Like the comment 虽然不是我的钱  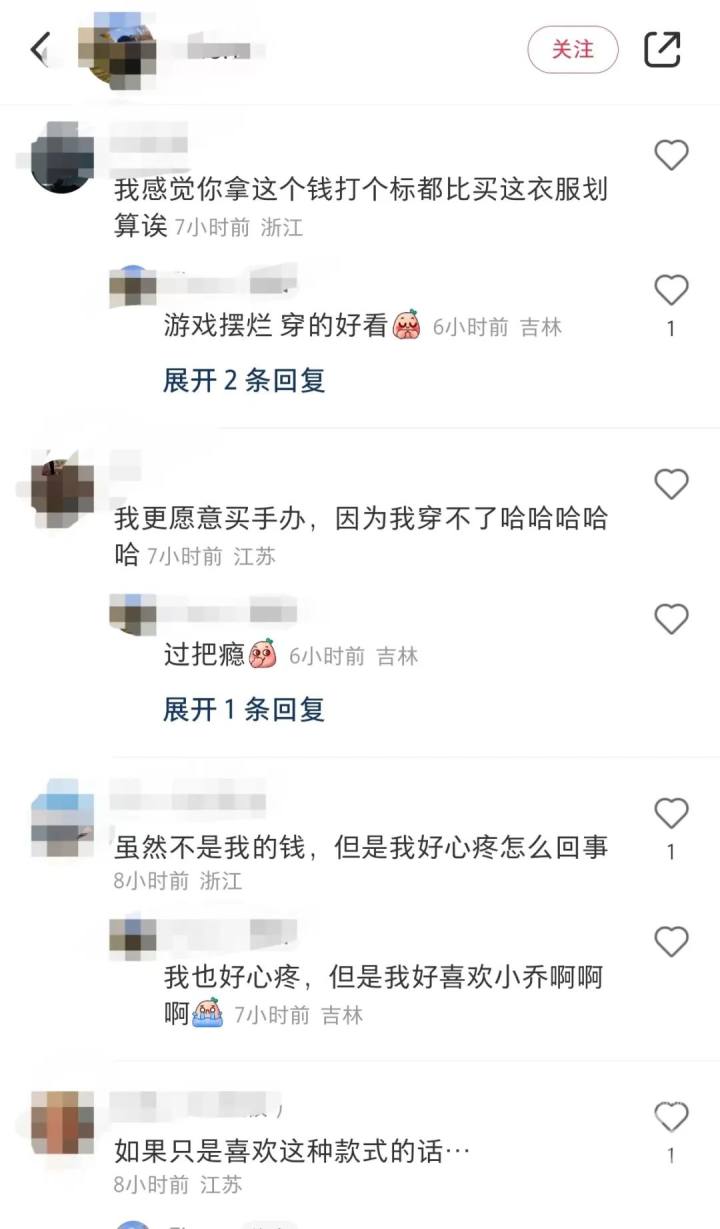click(x=671, y=813)
